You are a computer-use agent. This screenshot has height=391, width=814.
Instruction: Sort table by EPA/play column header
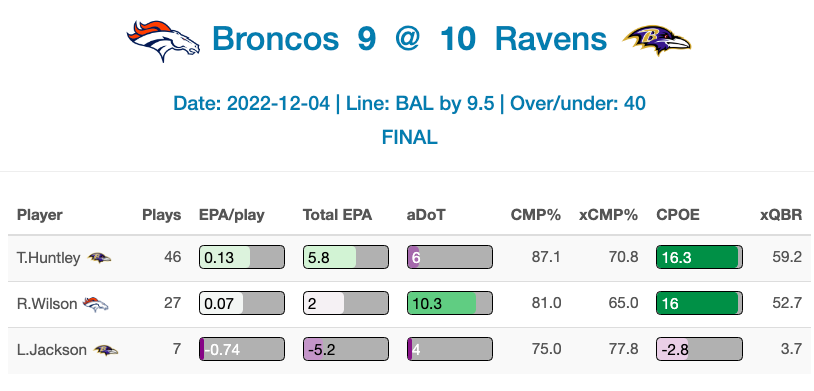tap(232, 215)
